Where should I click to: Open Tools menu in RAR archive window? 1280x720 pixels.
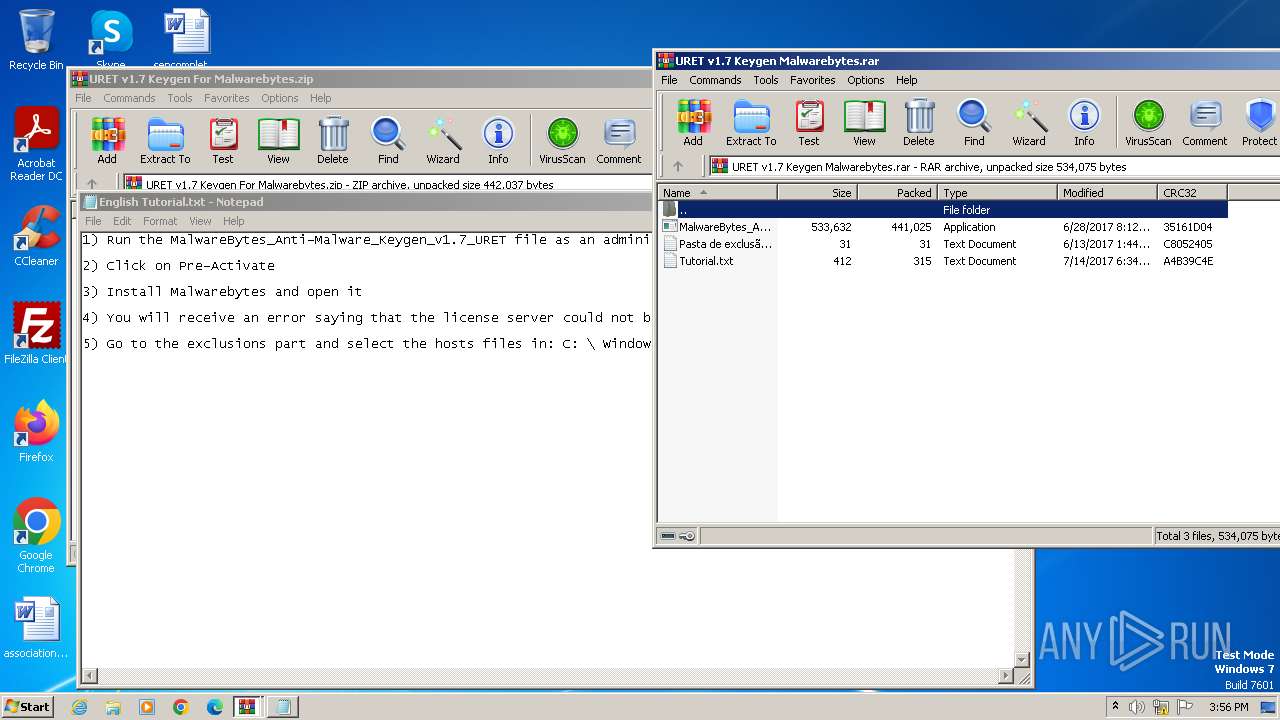(x=766, y=80)
